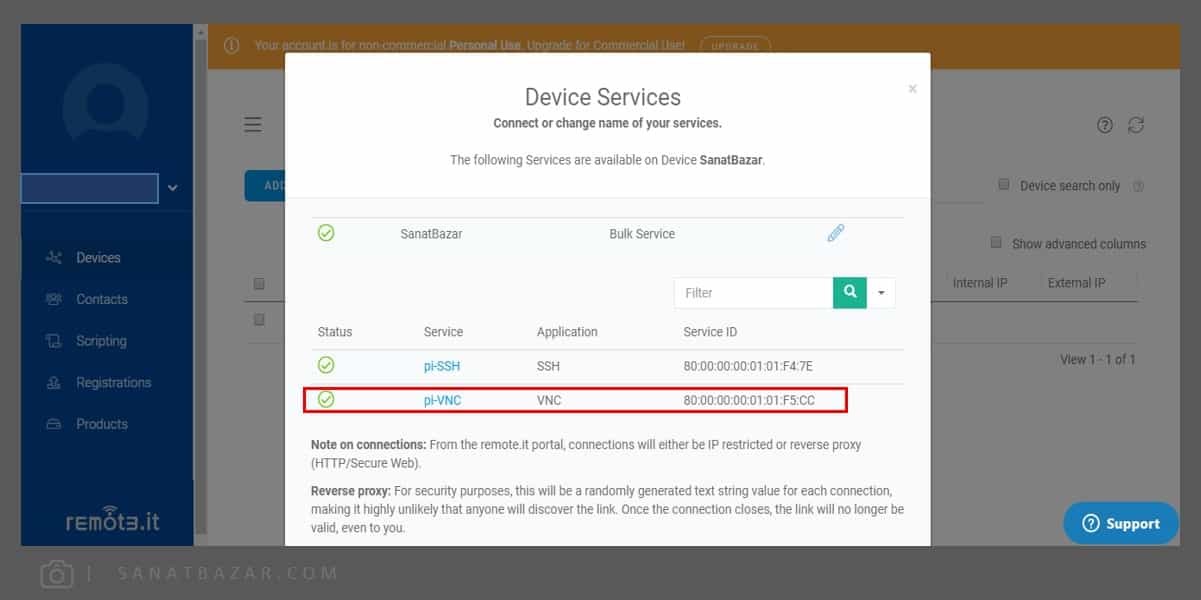This screenshot has width=1201, height=600.
Task: Toggle select-all checkbox in table header
Action: coord(259,284)
